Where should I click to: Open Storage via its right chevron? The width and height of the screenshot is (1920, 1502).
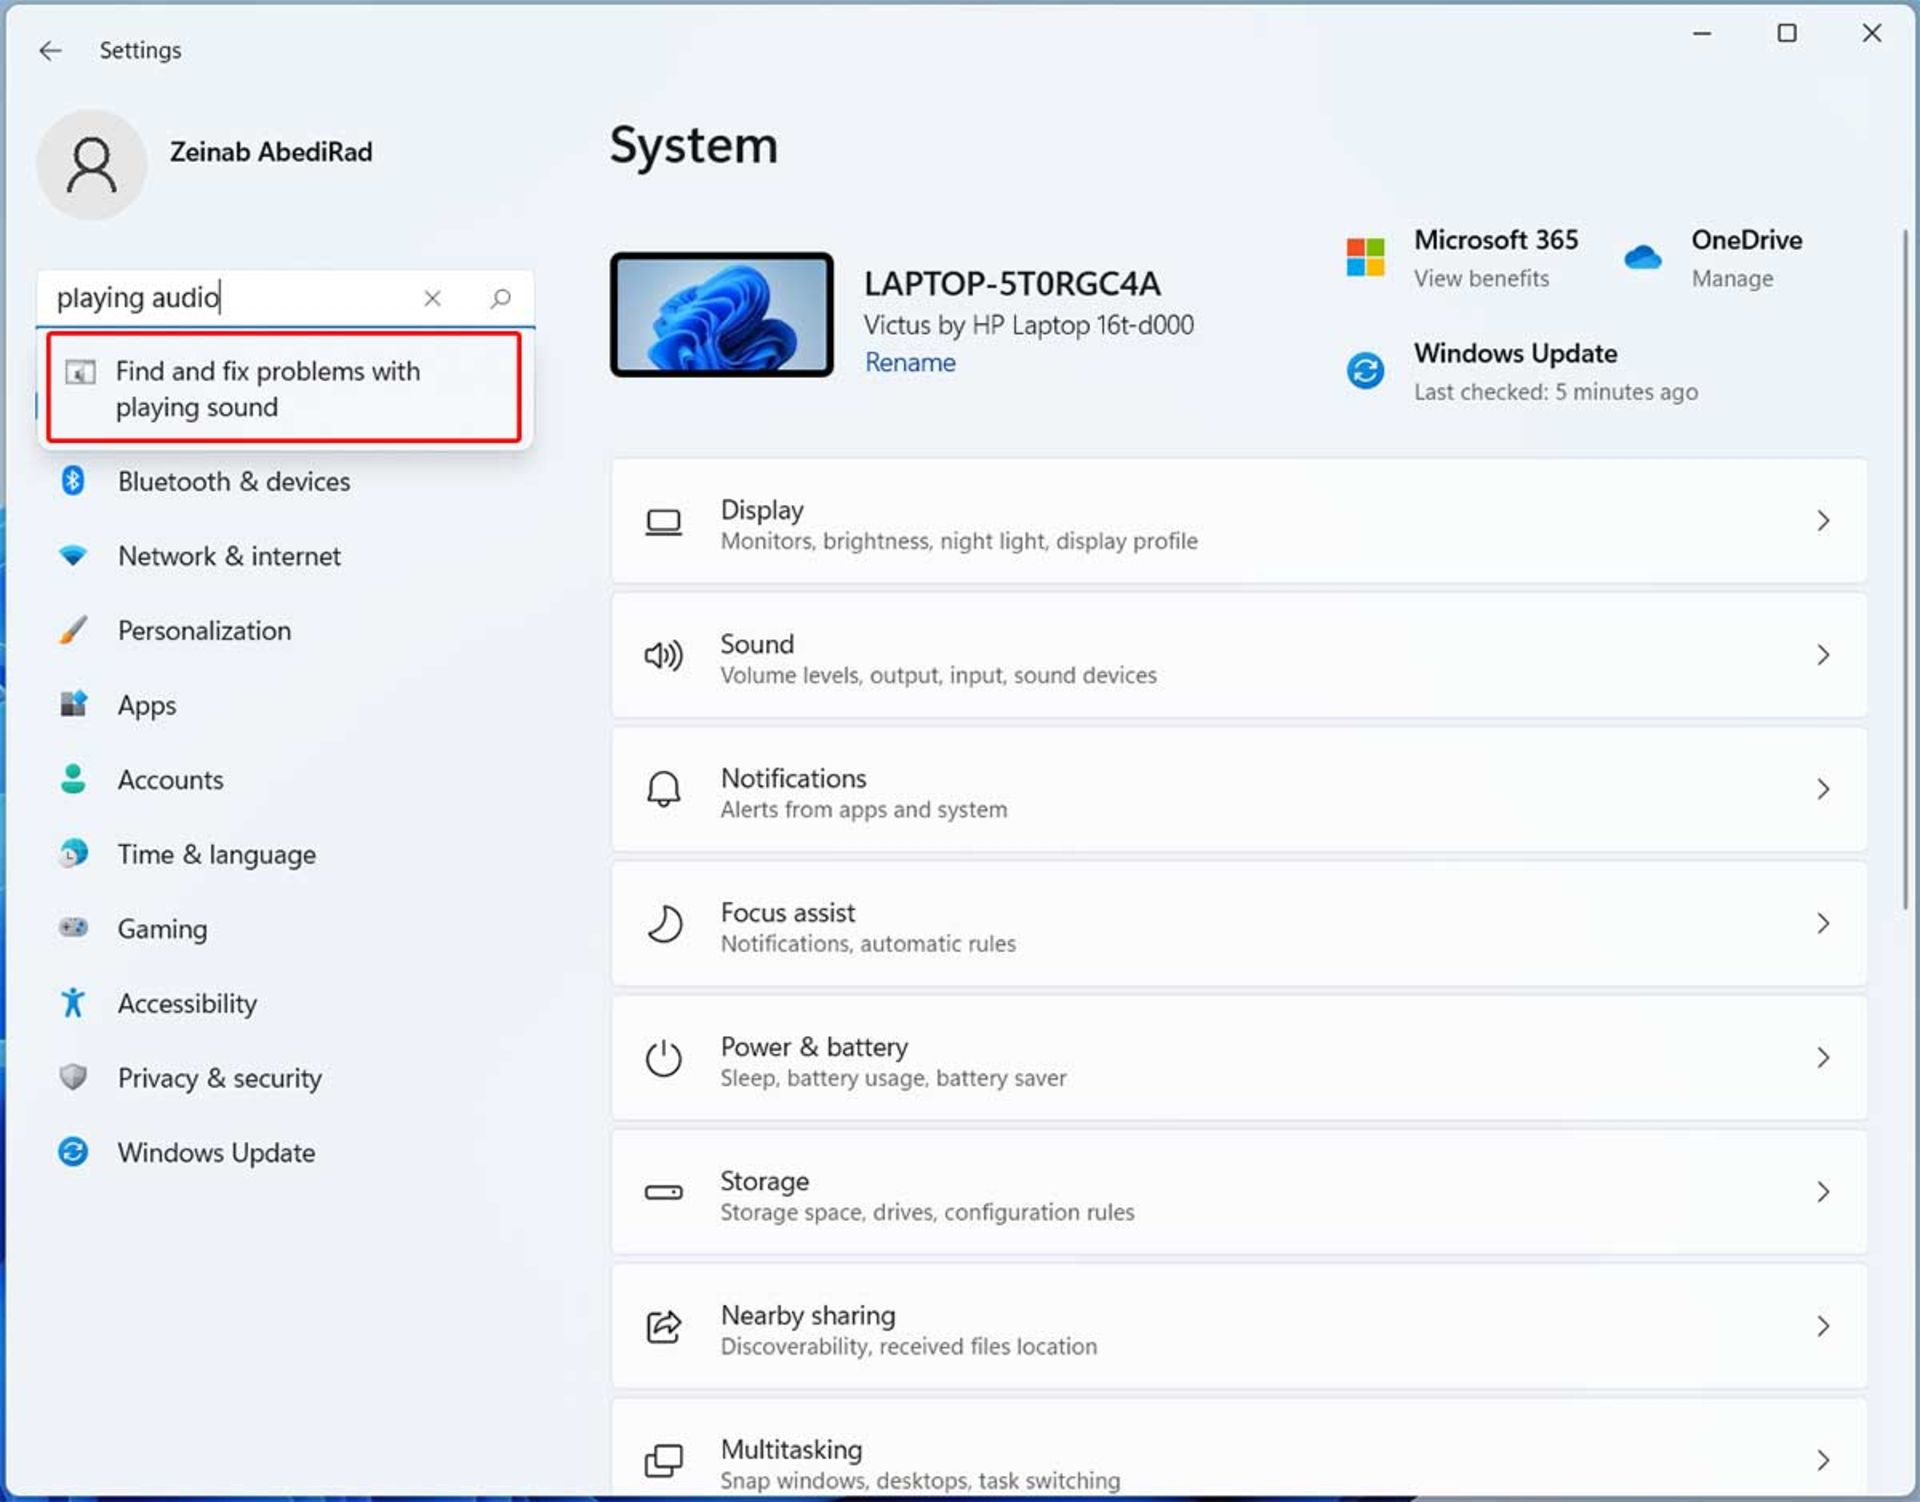tap(1822, 1193)
